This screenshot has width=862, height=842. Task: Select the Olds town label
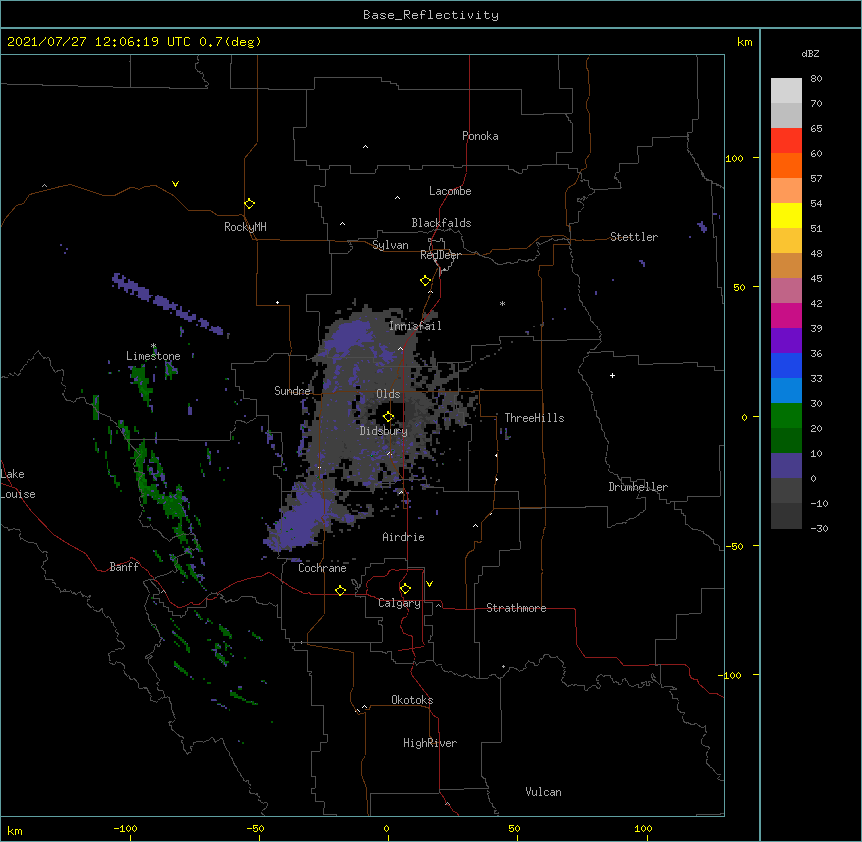point(388,394)
